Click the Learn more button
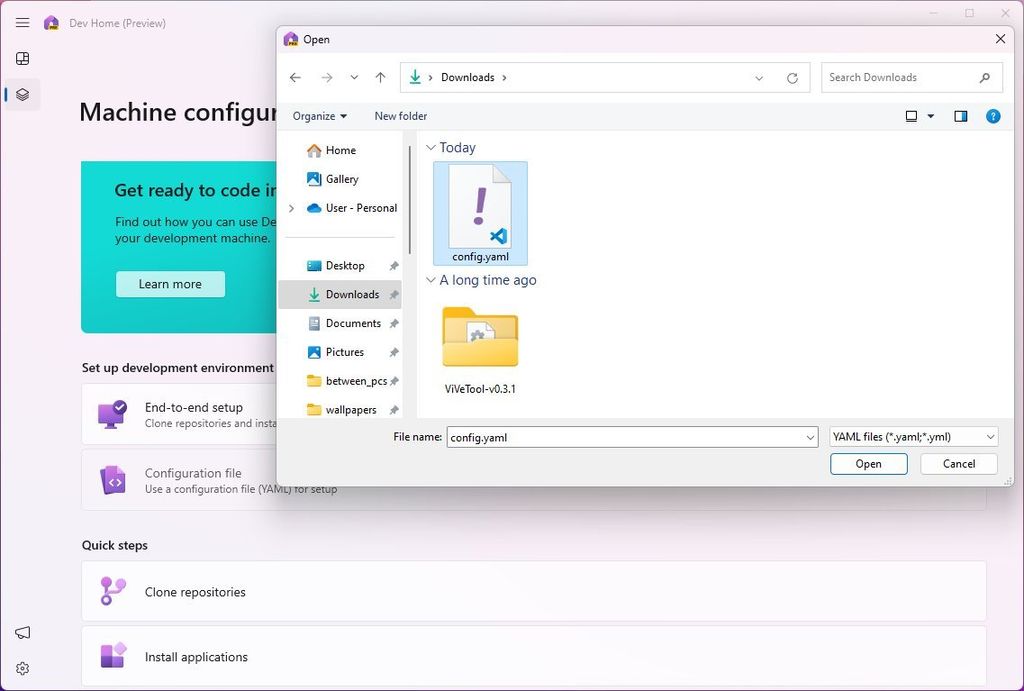Screen dimensions: 1024x691 [169, 284]
